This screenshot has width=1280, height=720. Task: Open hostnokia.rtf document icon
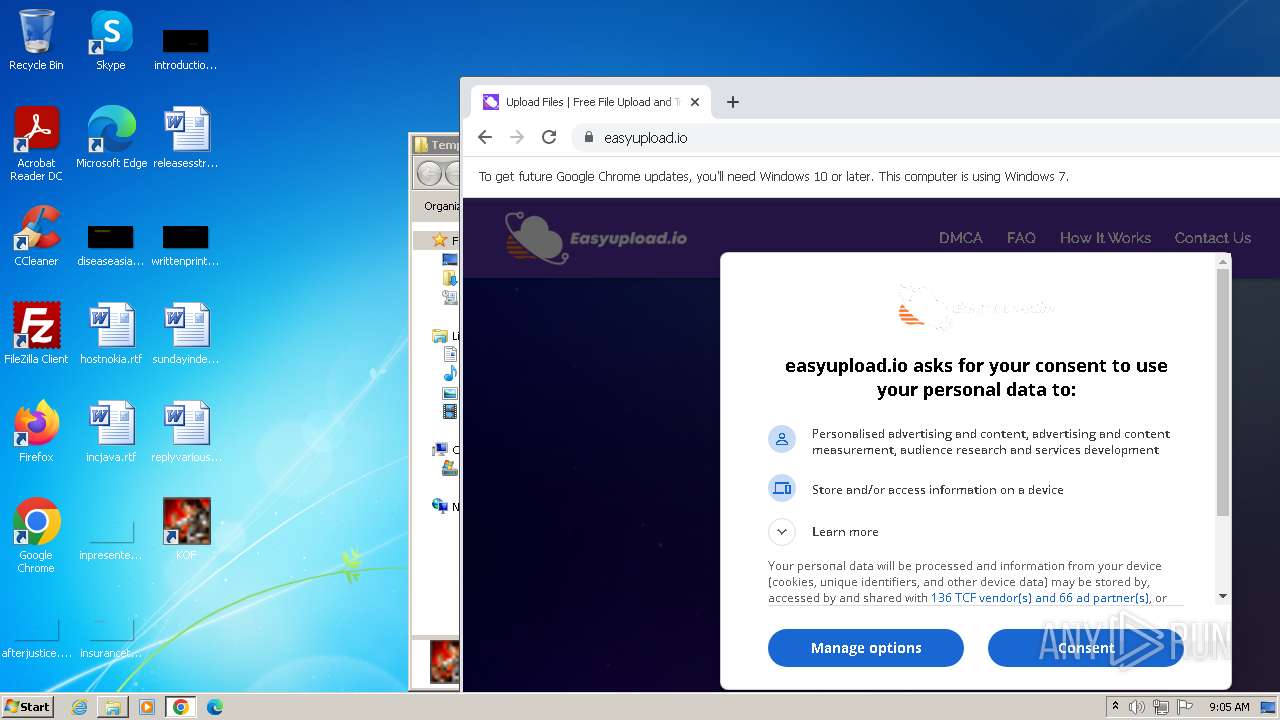click(111, 333)
